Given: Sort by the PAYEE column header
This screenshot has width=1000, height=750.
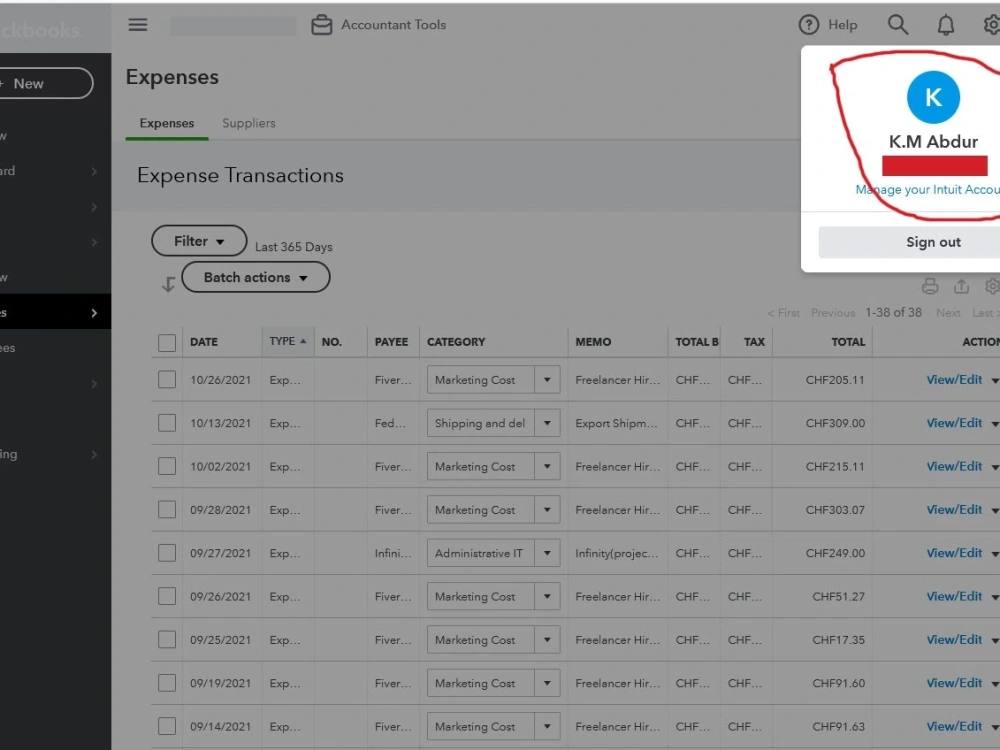Looking at the screenshot, I should point(391,342).
